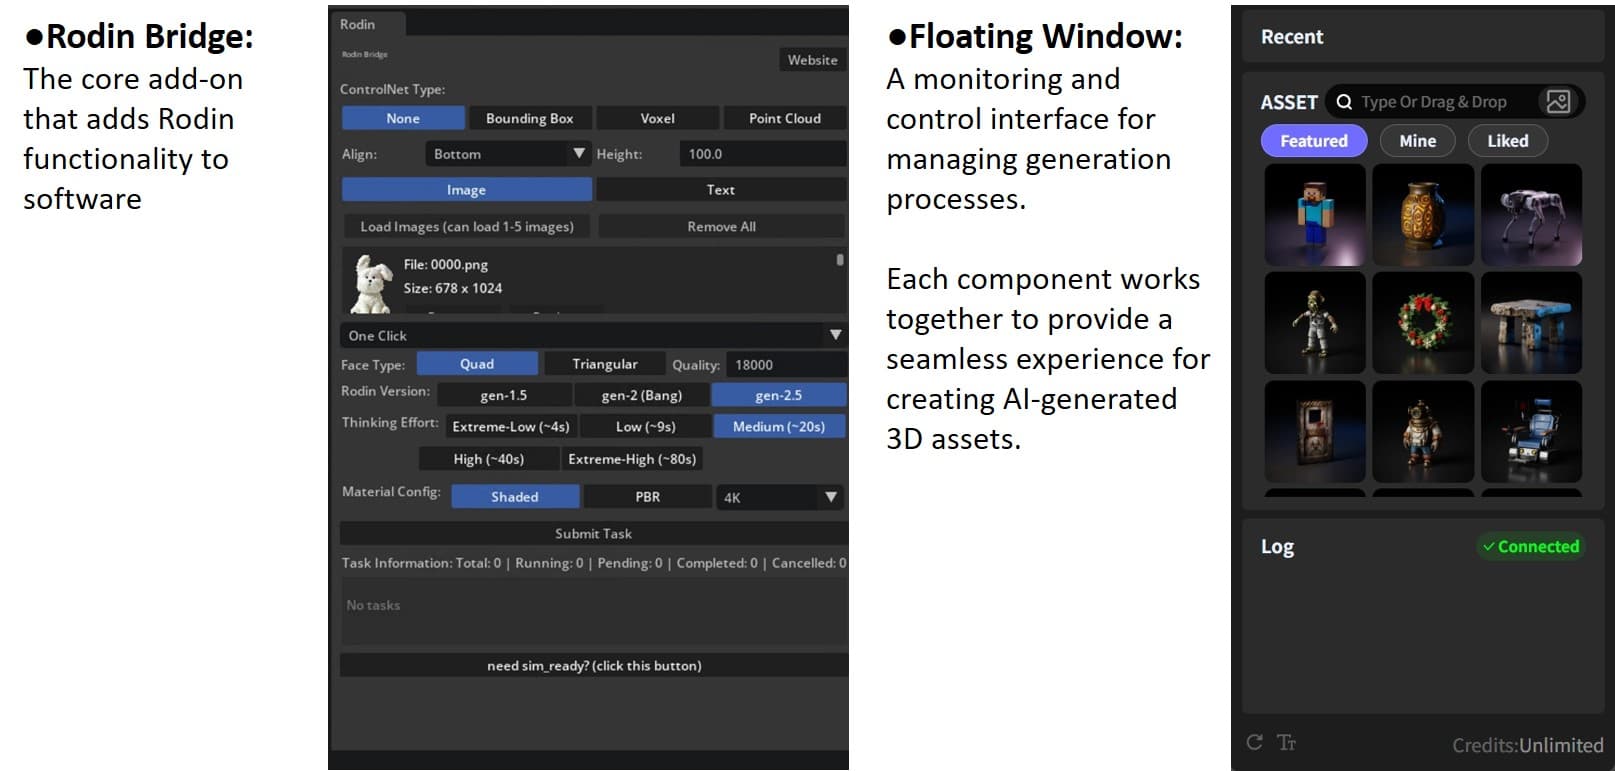Image resolution: width=1615 pixels, height=771 pixels.
Task: Open the Rodin Website button
Action: coord(813,60)
